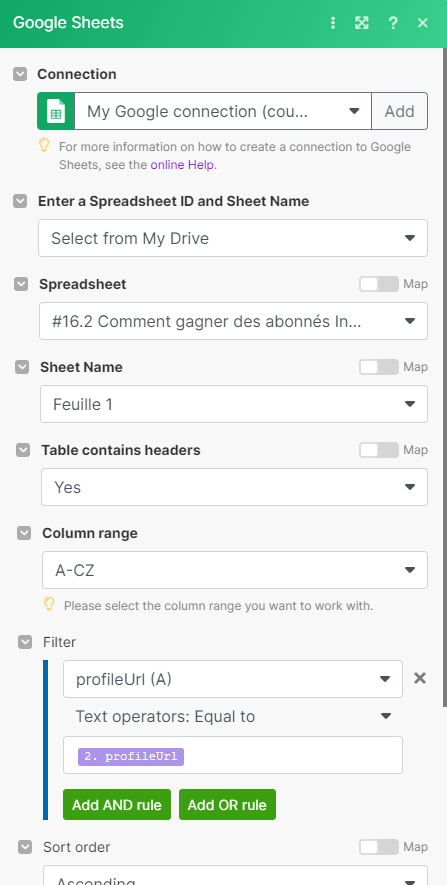Open the three-dot options menu in header
Viewport: 447px width, 885px height.
click(333, 23)
